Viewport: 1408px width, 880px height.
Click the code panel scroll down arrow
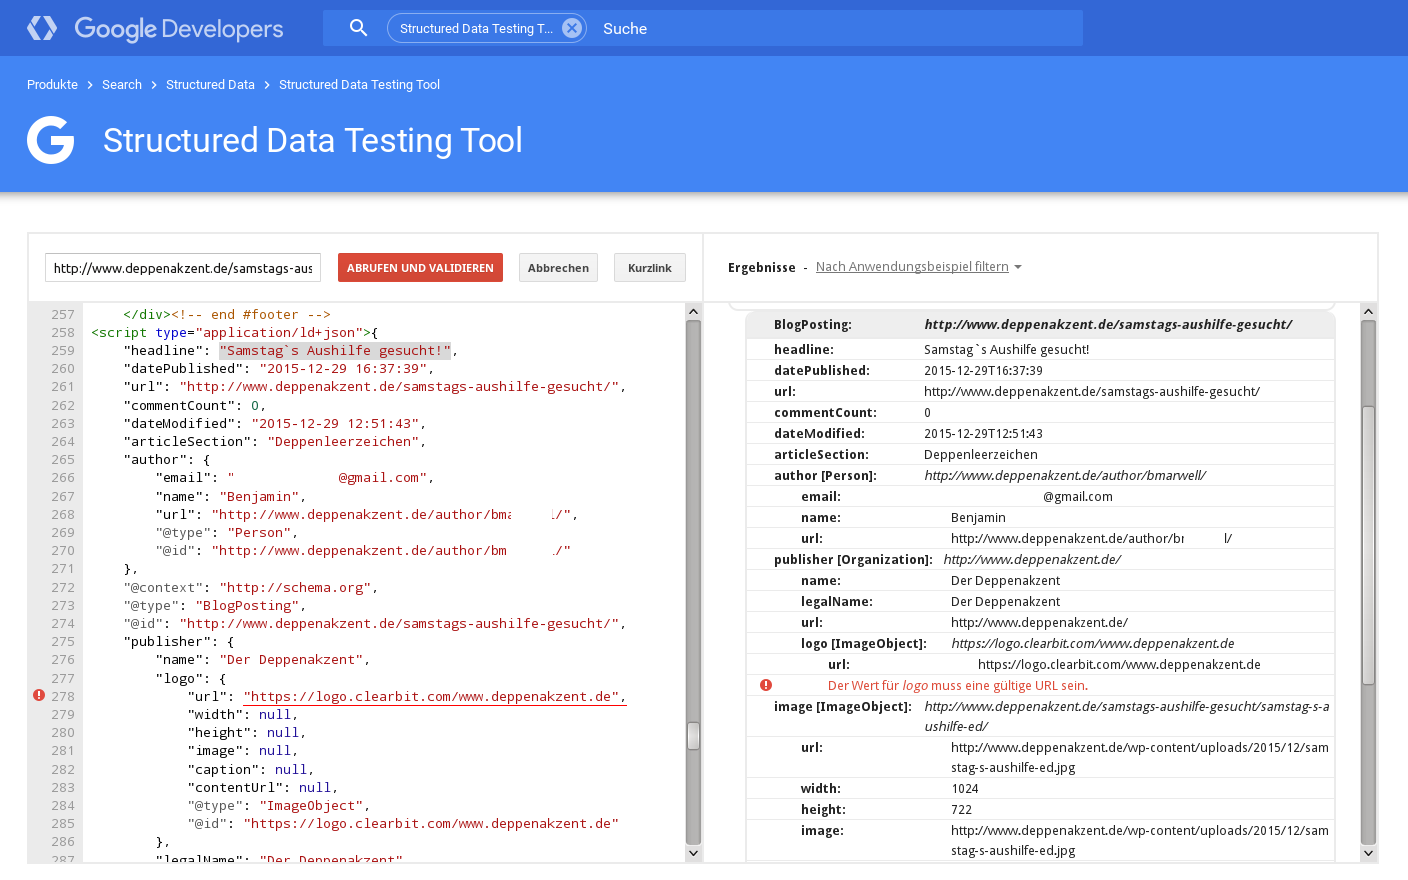click(693, 853)
